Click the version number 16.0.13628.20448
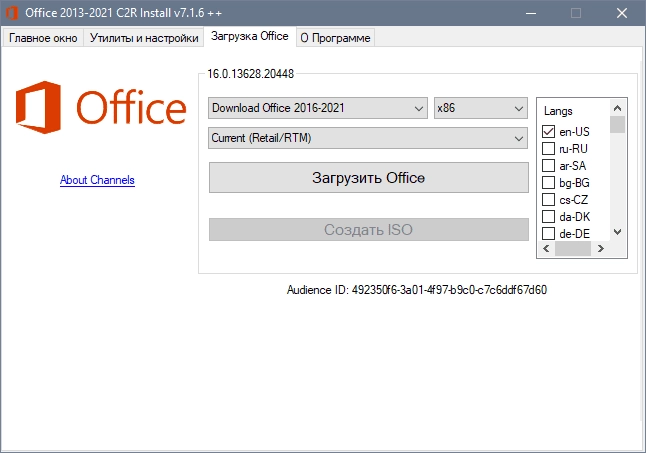The image size is (646, 453). tap(250, 74)
